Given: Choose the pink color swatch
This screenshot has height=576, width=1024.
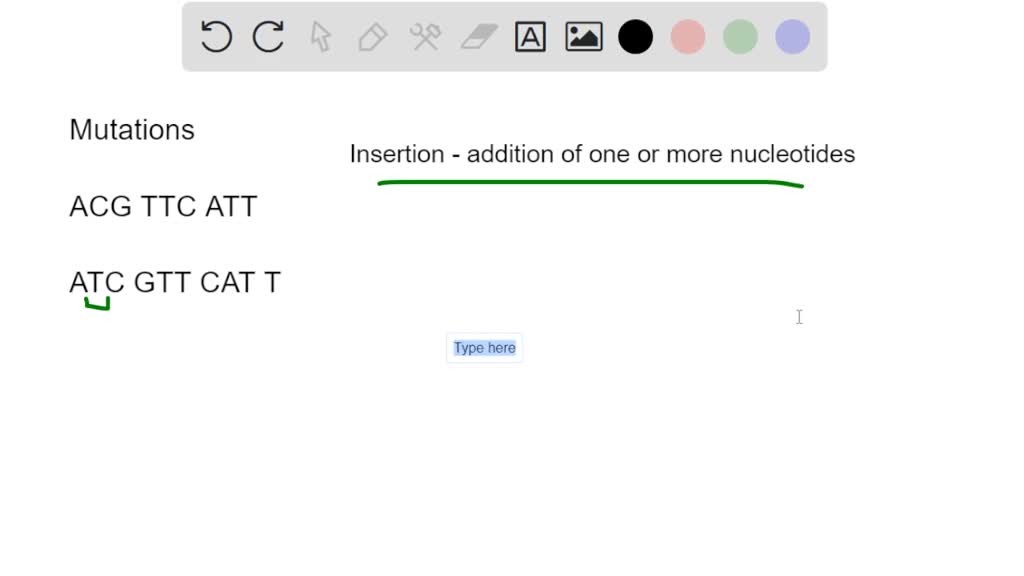Looking at the screenshot, I should click(688, 37).
